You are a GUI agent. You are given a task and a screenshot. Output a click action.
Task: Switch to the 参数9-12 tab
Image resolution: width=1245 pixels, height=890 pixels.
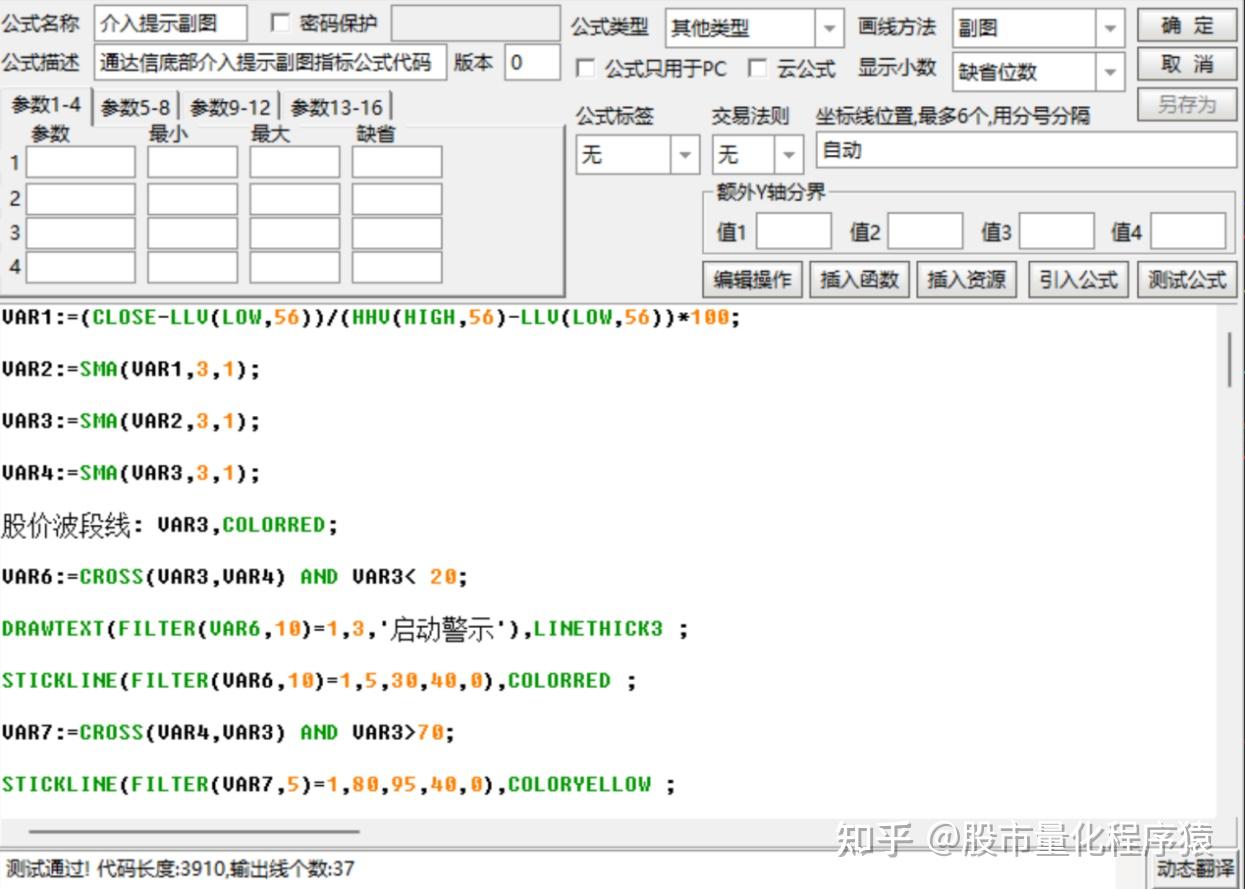[x=231, y=107]
